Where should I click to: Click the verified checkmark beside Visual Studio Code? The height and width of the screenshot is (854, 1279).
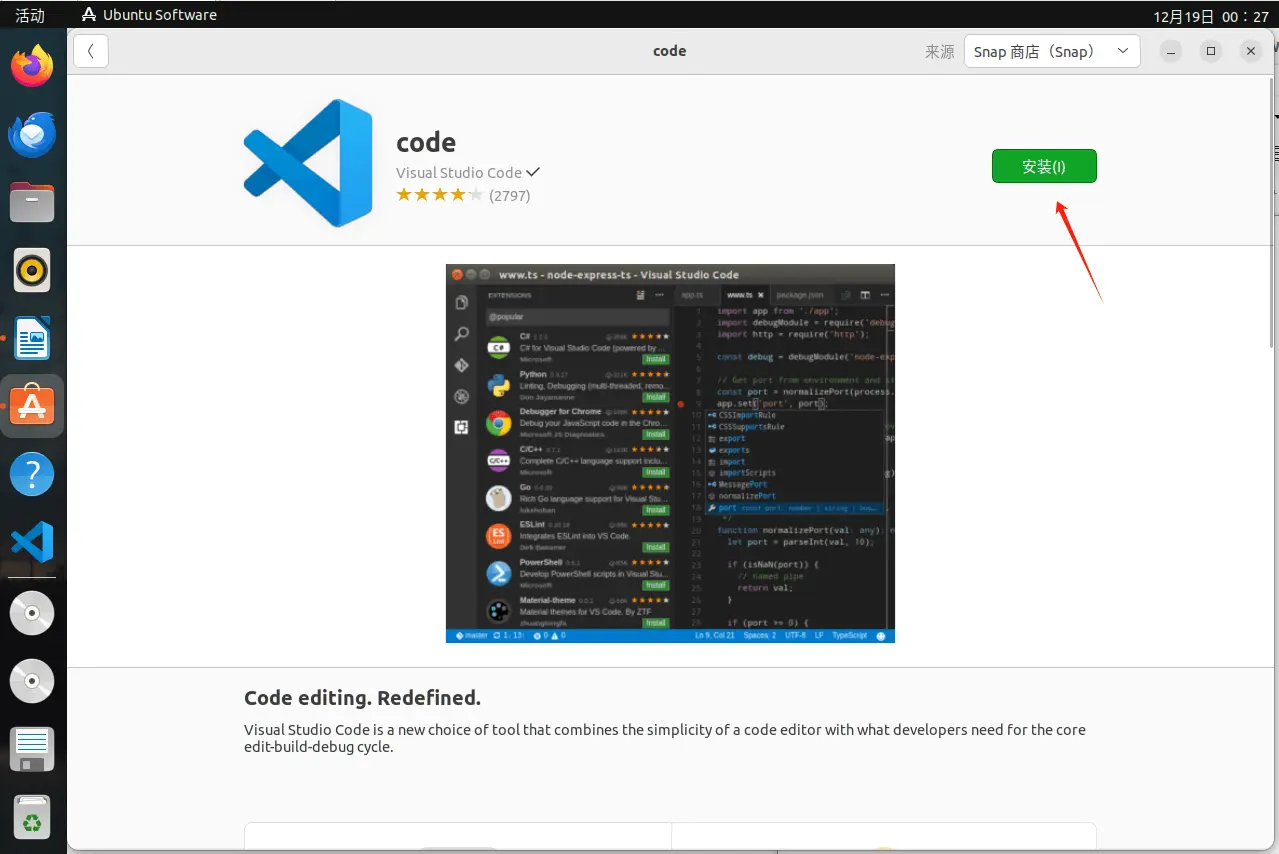pyautogui.click(x=533, y=172)
